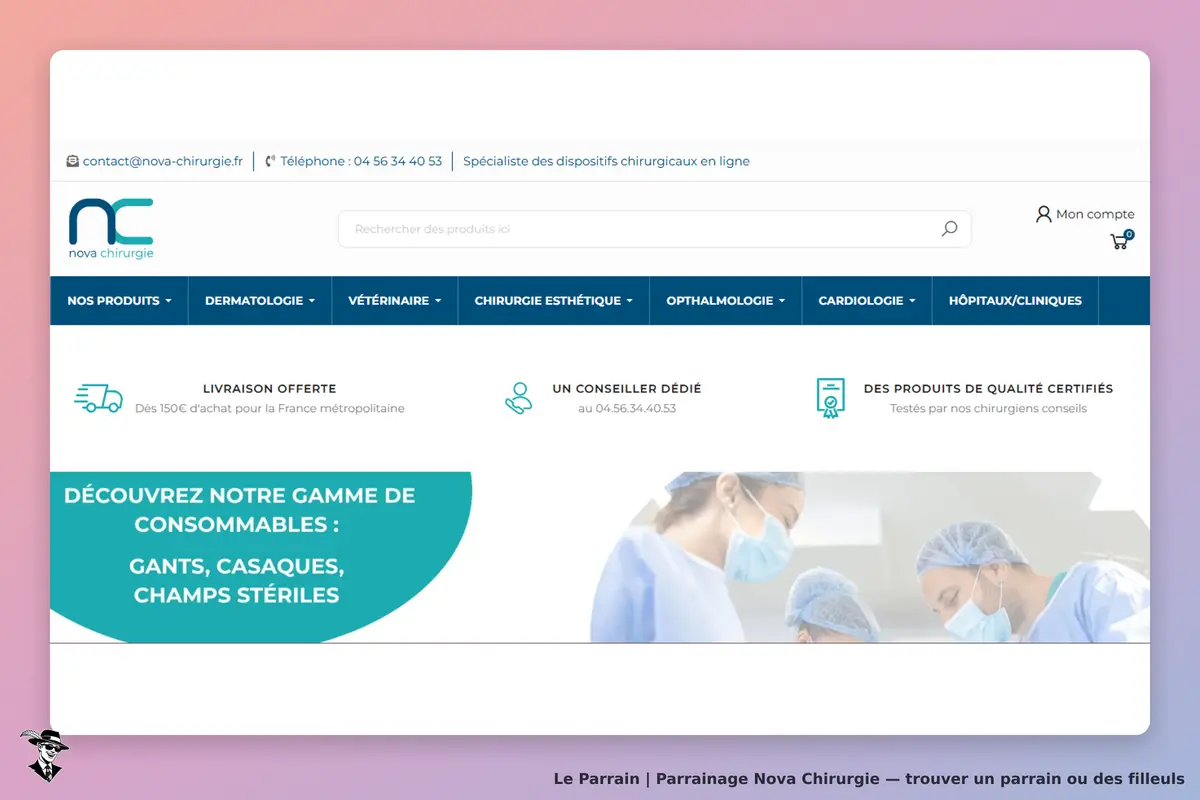This screenshot has width=1200, height=800.
Task: Open the Mon compte link
Action: pyautogui.click(x=1095, y=214)
